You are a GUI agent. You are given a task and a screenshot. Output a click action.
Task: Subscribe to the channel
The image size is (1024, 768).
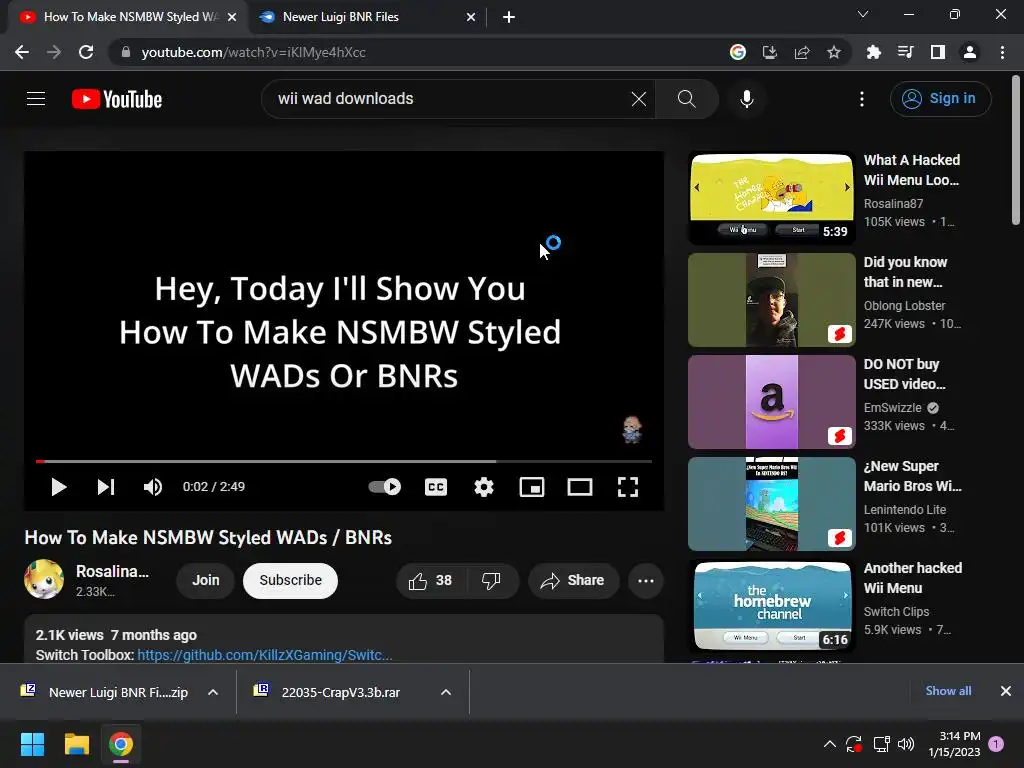[291, 581]
